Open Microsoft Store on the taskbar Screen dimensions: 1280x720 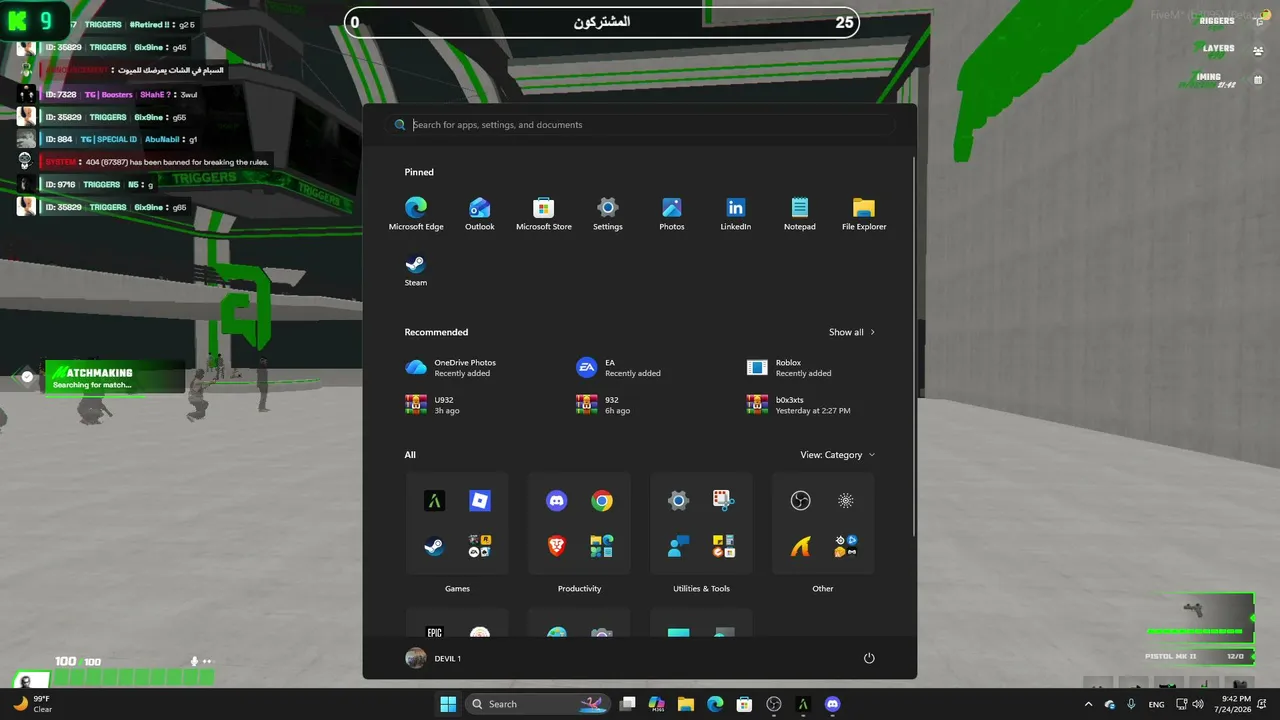(744, 704)
